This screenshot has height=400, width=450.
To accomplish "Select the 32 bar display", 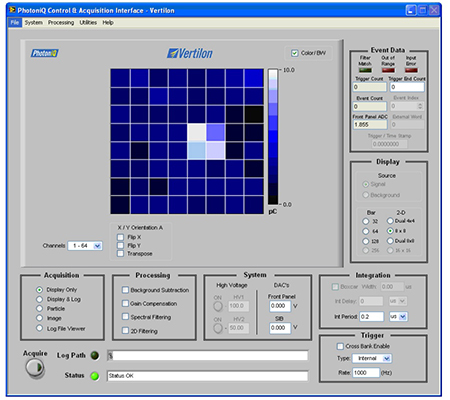I will [366, 221].
